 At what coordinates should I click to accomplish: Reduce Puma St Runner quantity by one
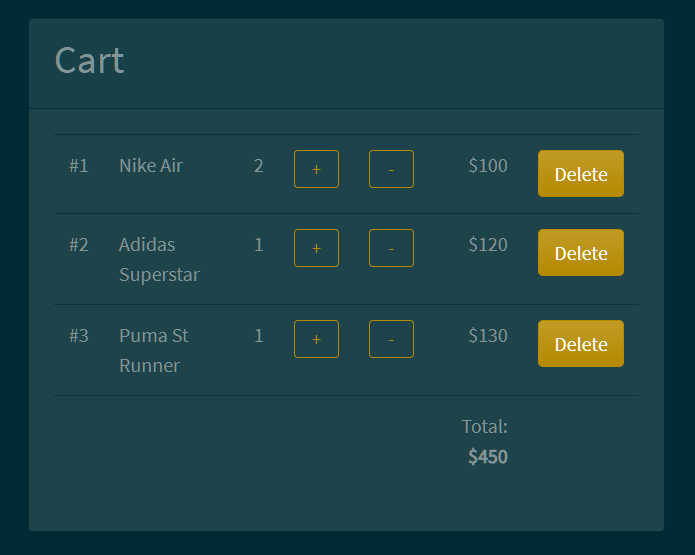click(391, 339)
